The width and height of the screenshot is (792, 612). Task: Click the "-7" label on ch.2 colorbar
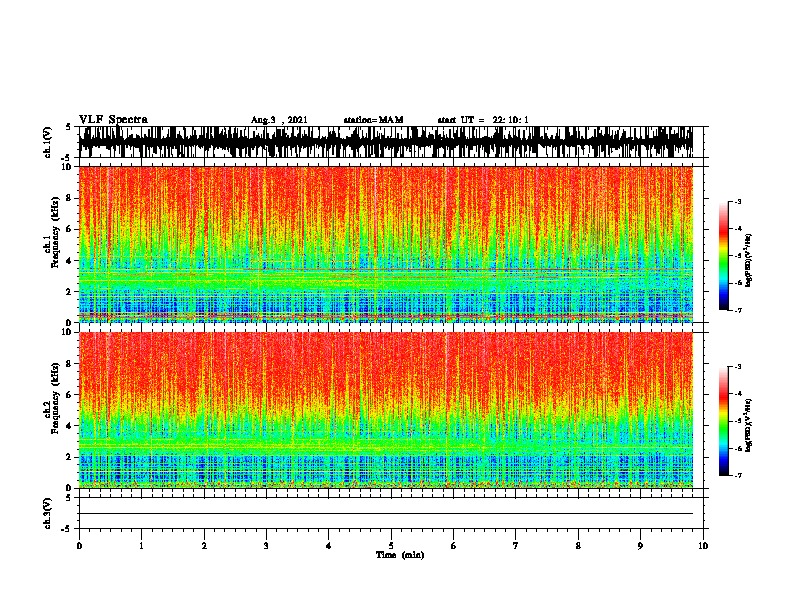737,476
